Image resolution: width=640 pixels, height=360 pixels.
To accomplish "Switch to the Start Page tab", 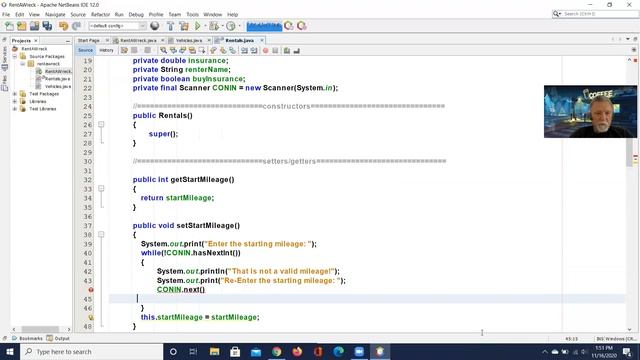I will (89, 40).
